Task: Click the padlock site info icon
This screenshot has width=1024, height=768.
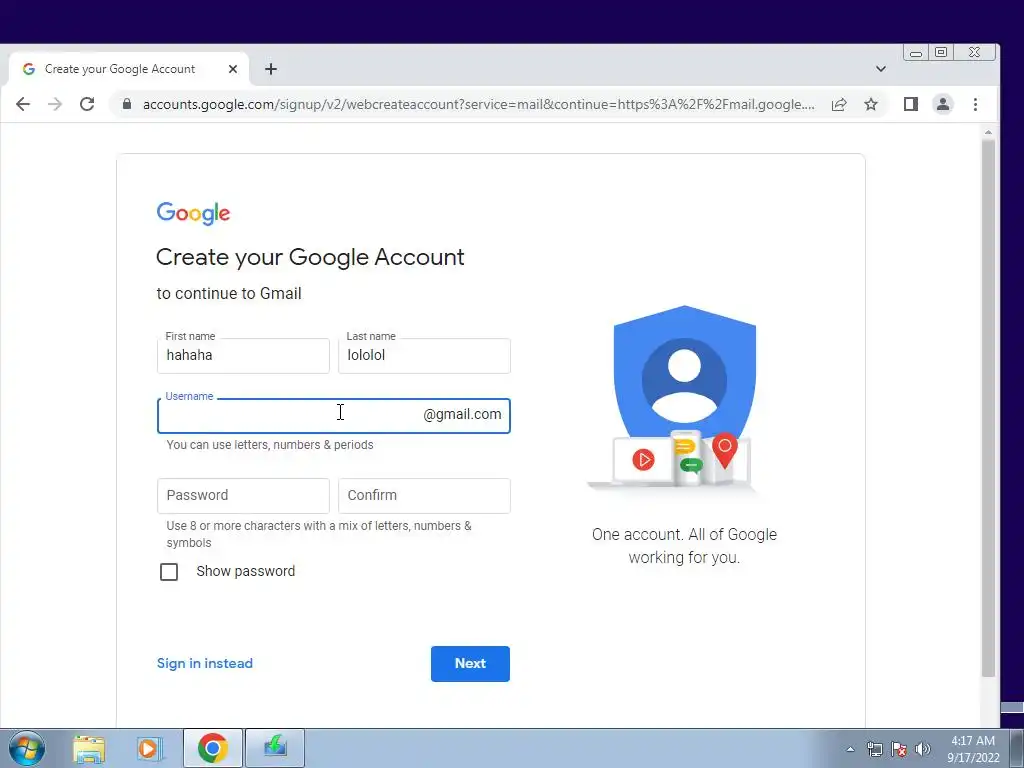Action: tap(127, 104)
